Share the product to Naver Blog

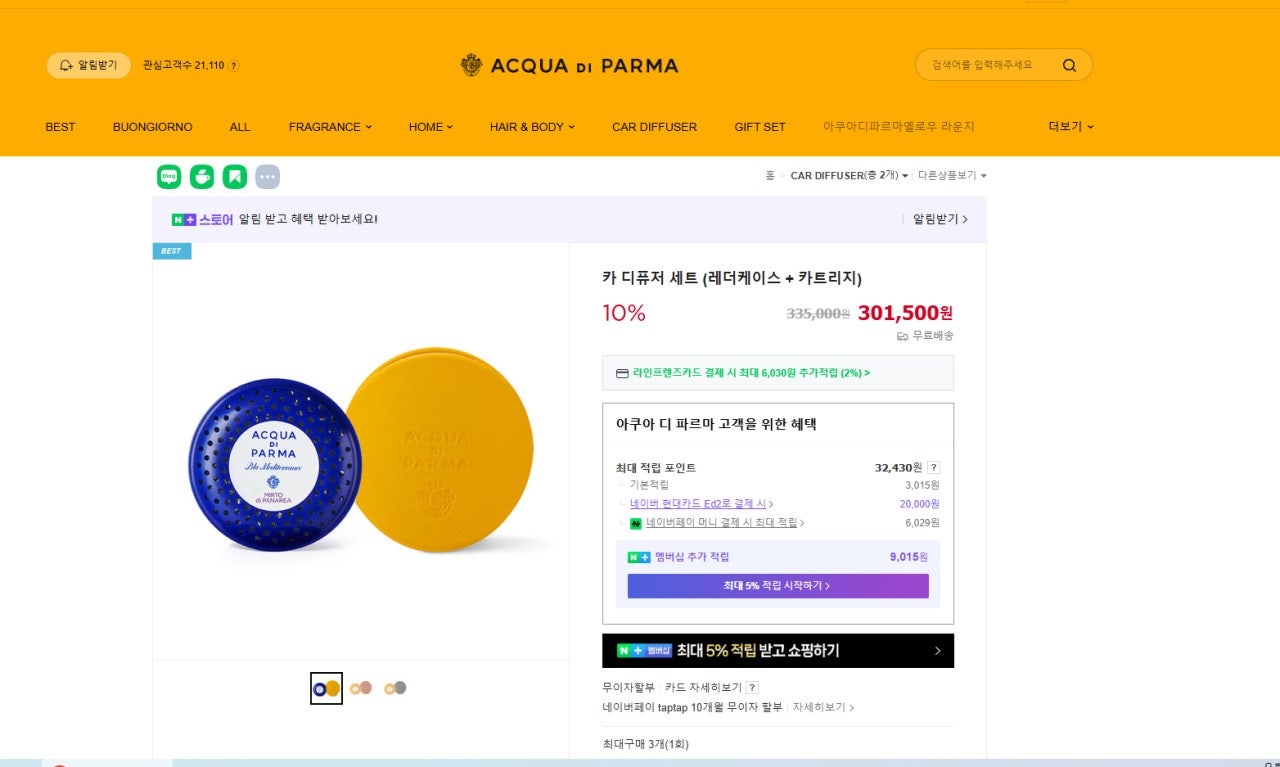pyautogui.click(x=168, y=176)
